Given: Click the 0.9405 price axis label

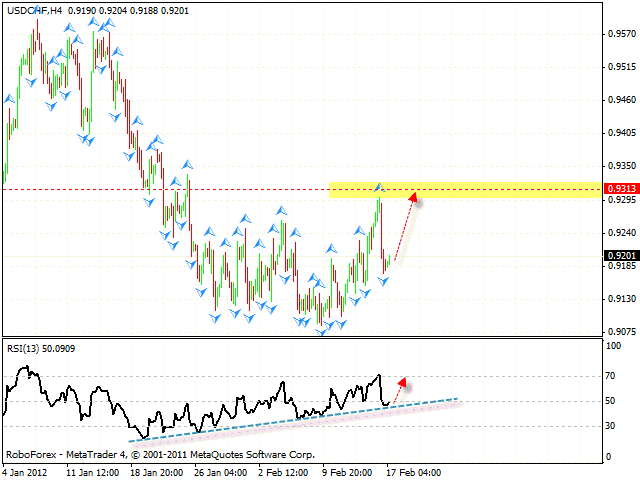Looking at the screenshot, I should pyautogui.click(x=620, y=133).
